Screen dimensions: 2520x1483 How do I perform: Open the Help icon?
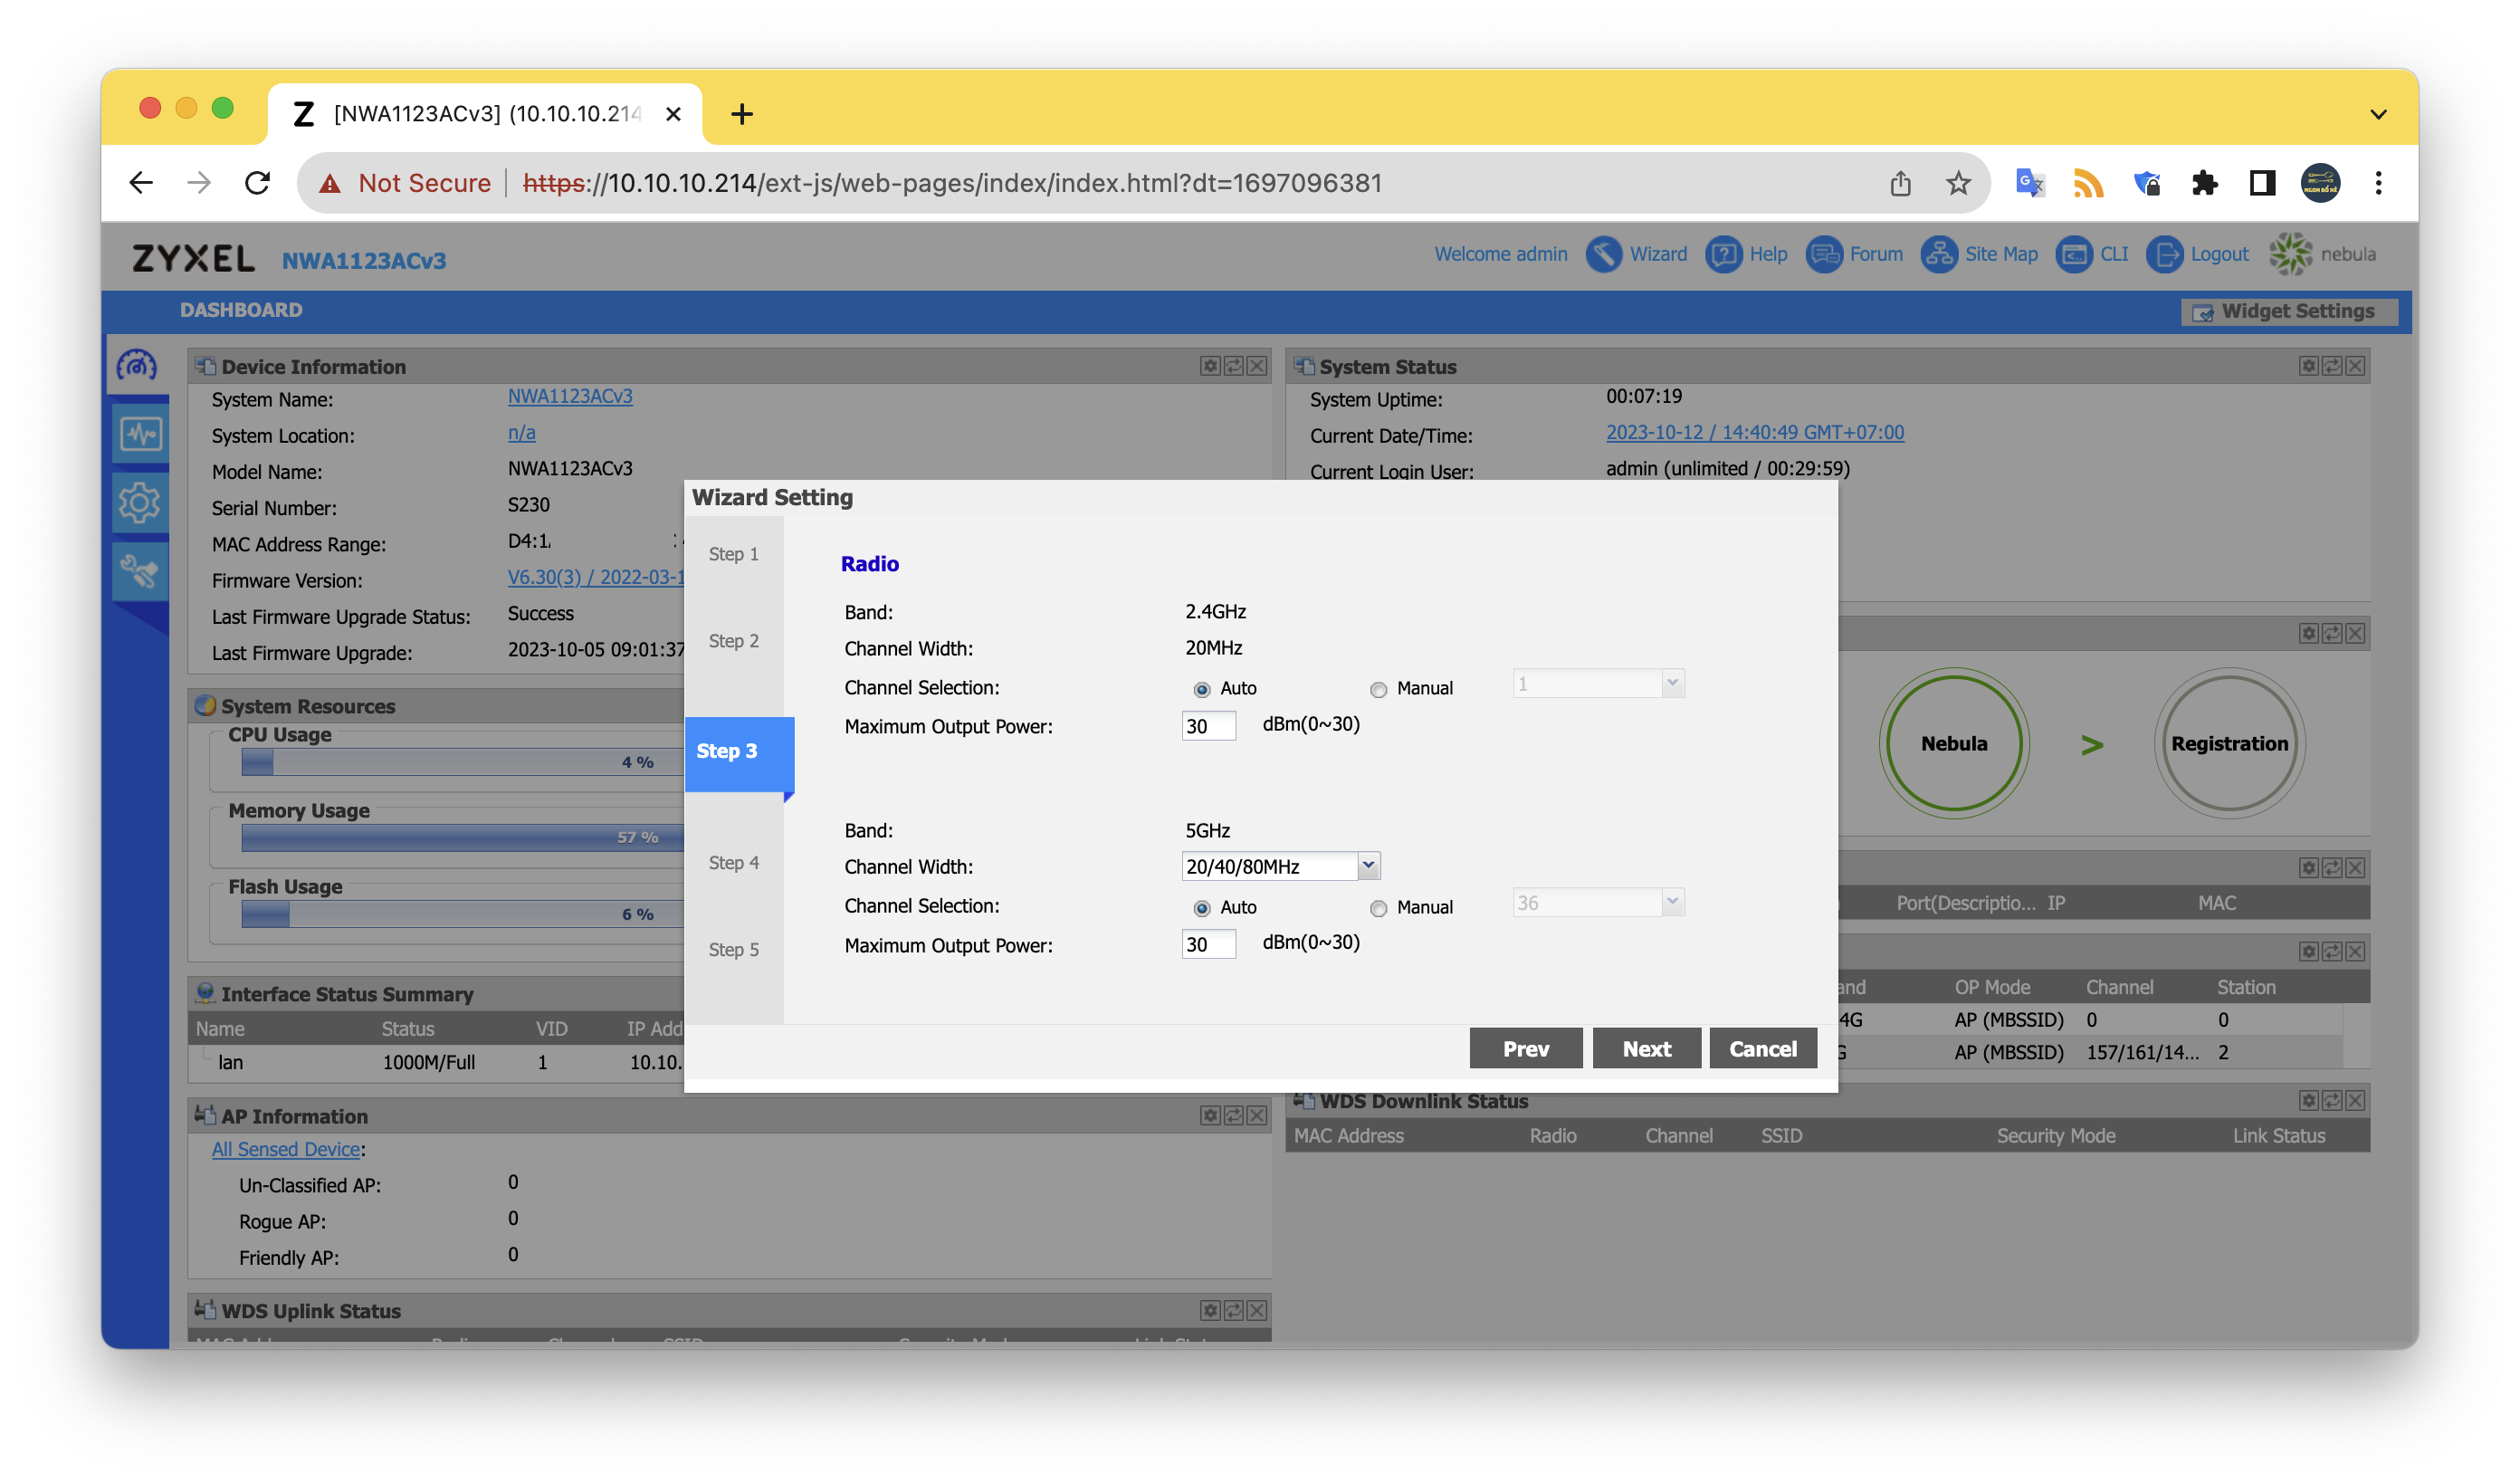pyautogui.click(x=1723, y=254)
